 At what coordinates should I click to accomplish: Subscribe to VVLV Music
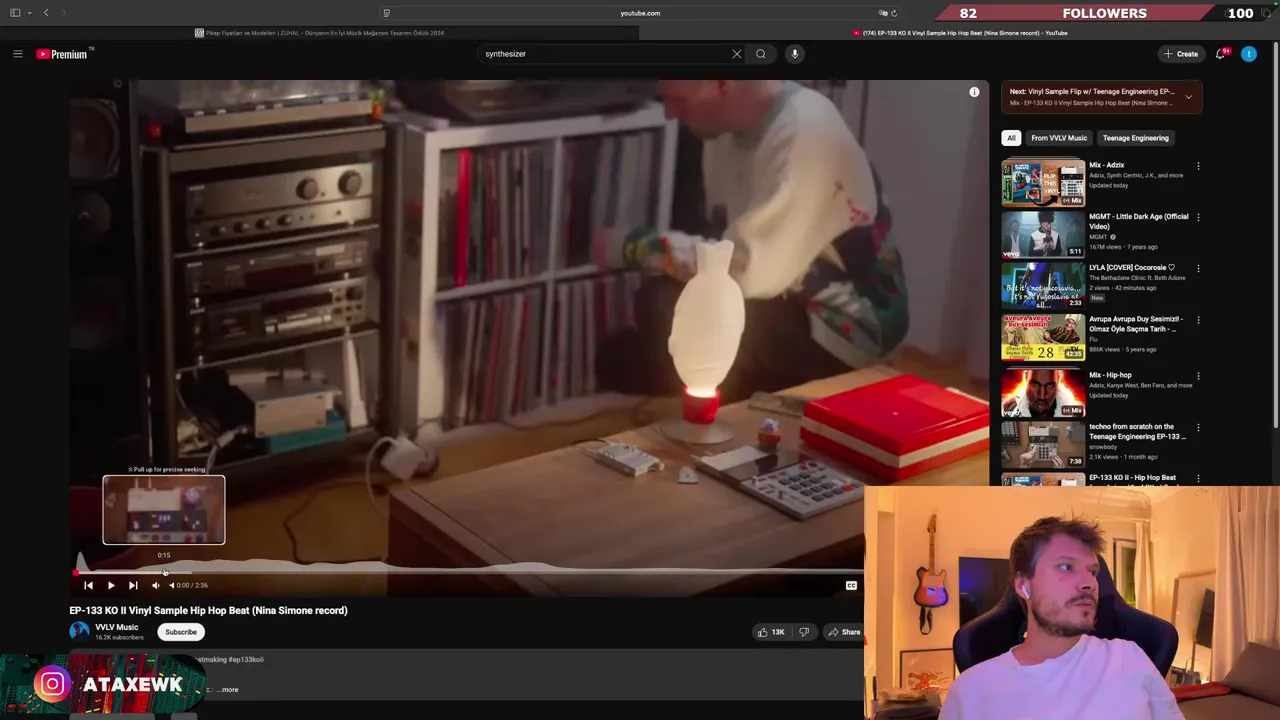click(x=181, y=632)
